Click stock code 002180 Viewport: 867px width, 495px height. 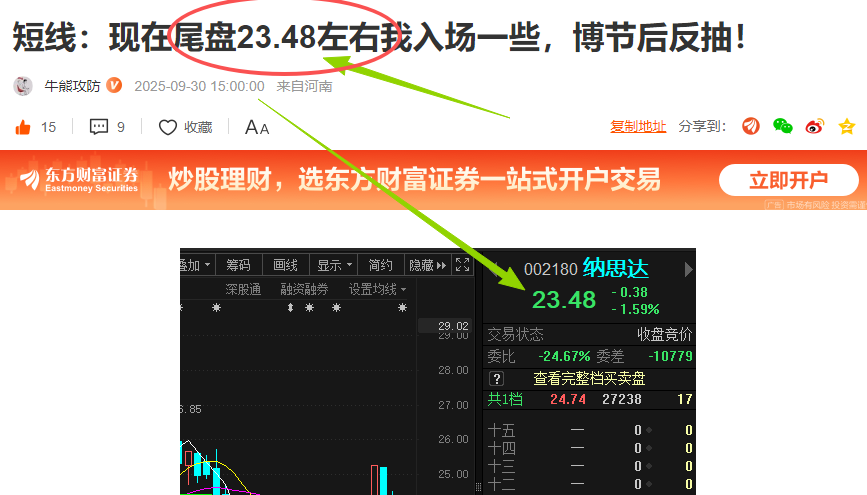tap(551, 270)
